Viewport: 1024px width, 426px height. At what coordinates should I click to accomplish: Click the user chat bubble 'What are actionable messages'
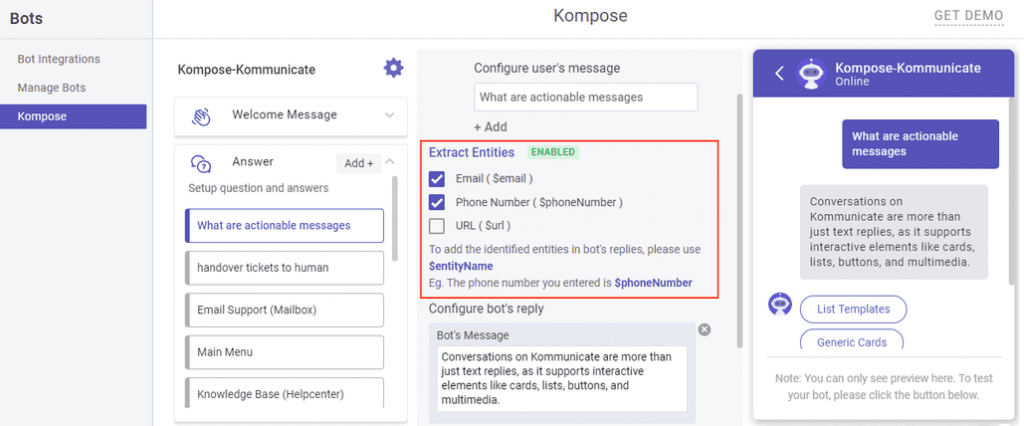point(920,144)
